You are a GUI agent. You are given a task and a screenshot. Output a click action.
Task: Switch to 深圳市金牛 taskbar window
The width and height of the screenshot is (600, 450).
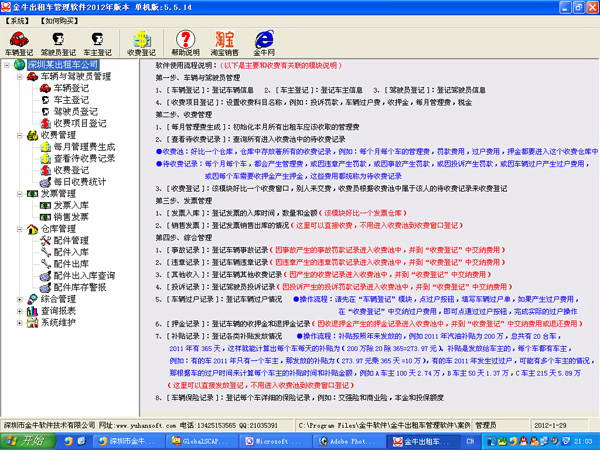coord(129,441)
